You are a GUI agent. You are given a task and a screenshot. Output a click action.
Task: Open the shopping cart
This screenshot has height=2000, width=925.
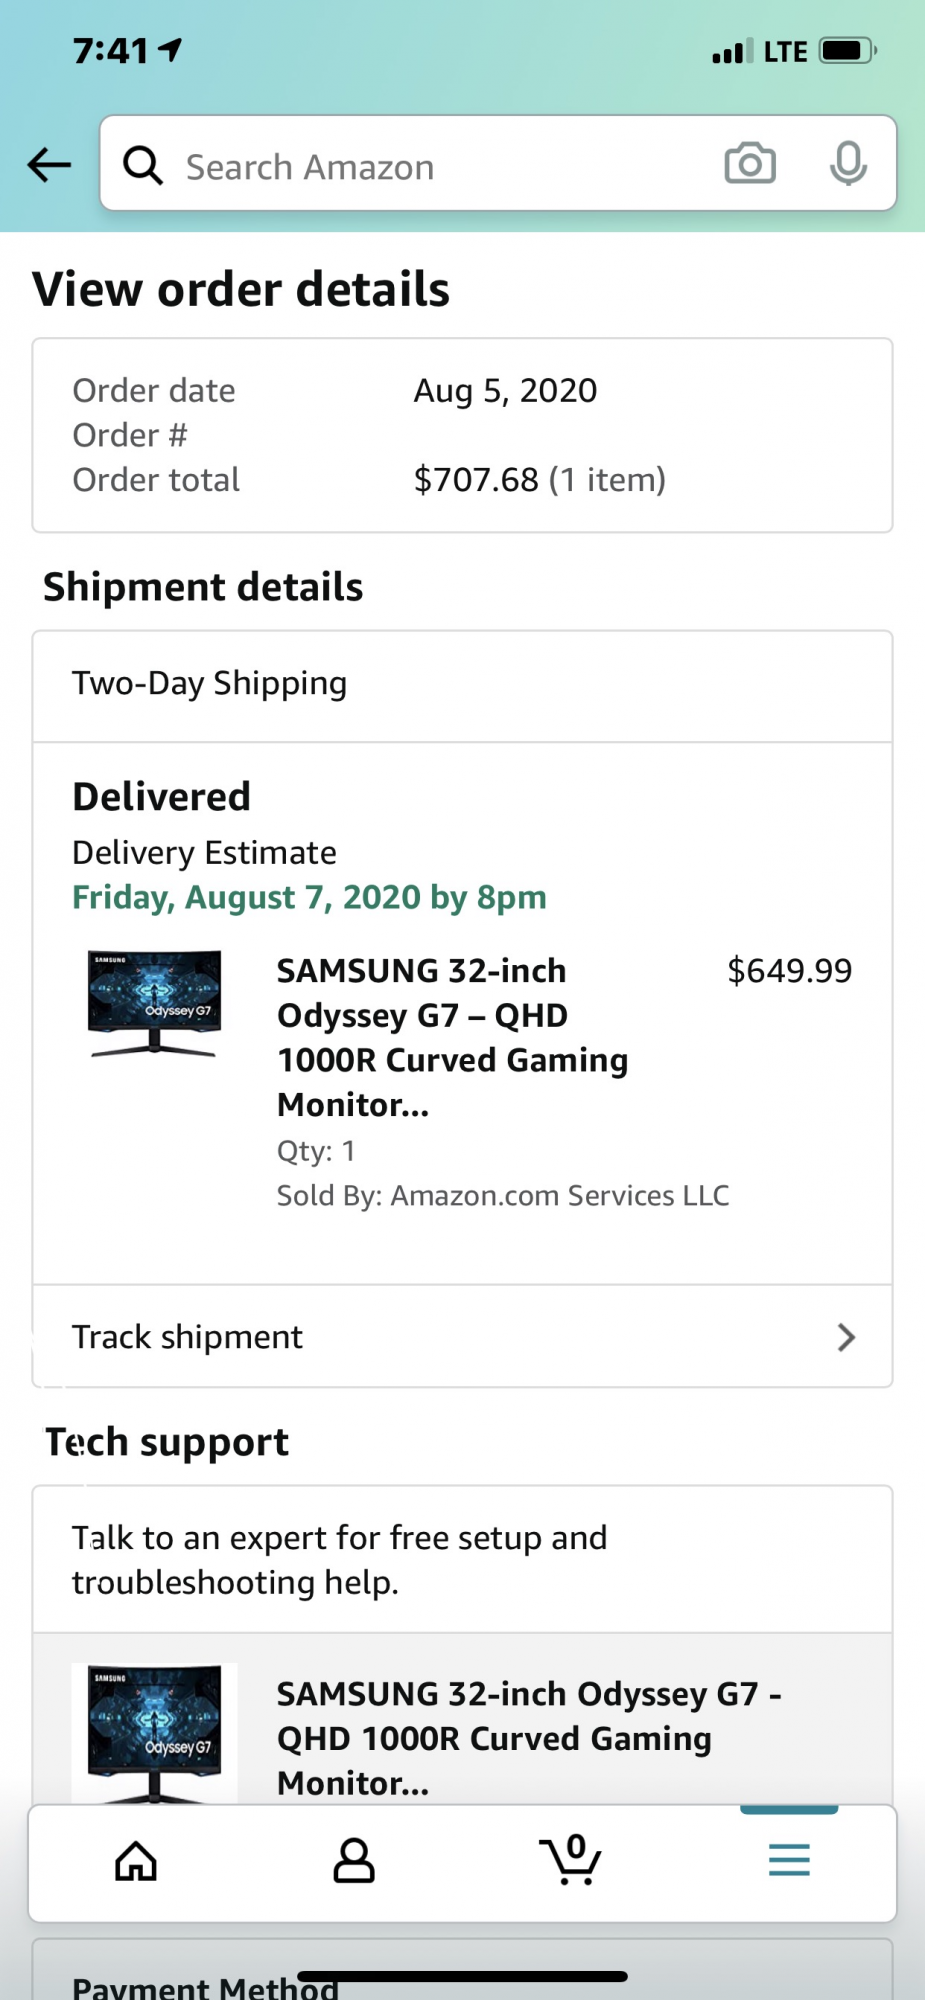click(x=570, y=1861)
